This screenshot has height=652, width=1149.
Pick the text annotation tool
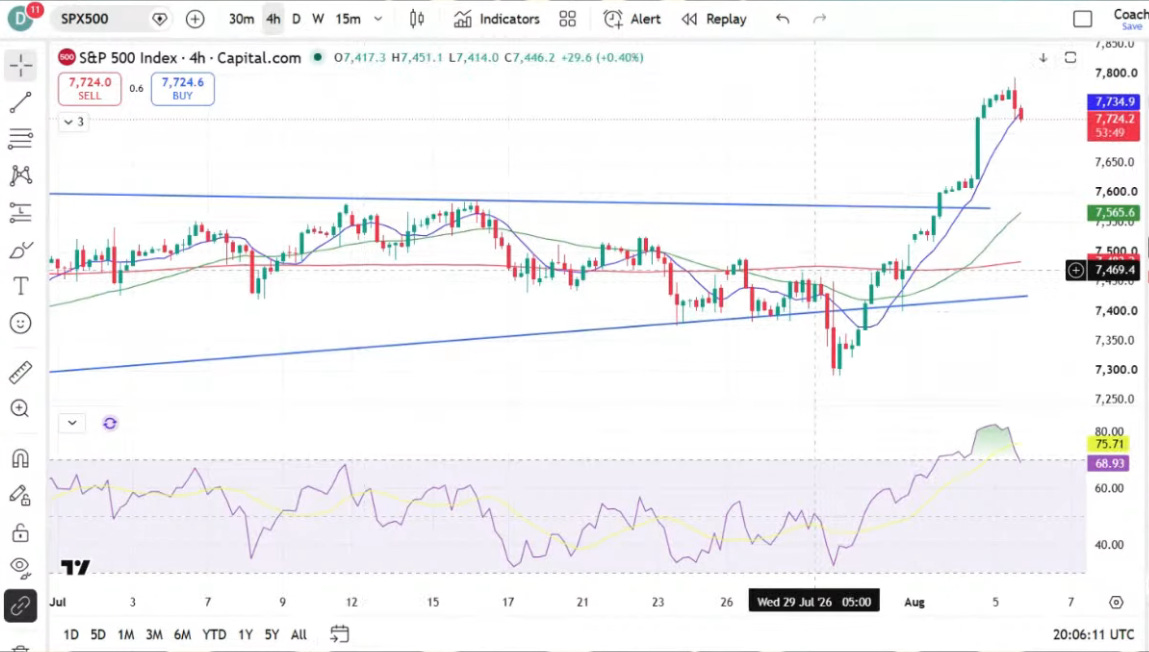coord(21,286)
